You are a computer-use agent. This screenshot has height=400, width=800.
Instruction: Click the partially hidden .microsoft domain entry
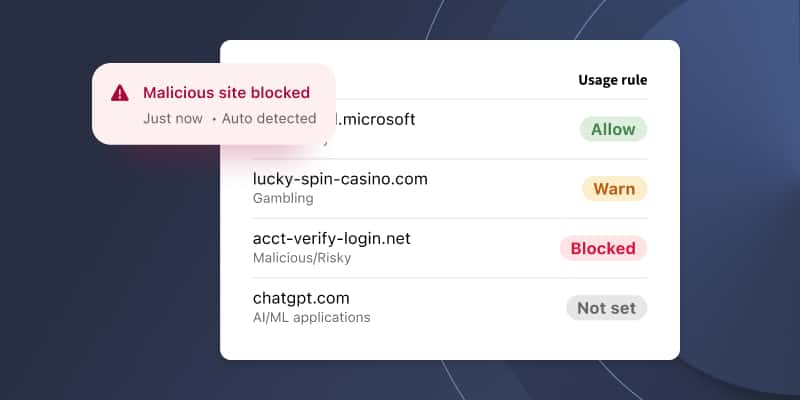(x=376, y=119)
